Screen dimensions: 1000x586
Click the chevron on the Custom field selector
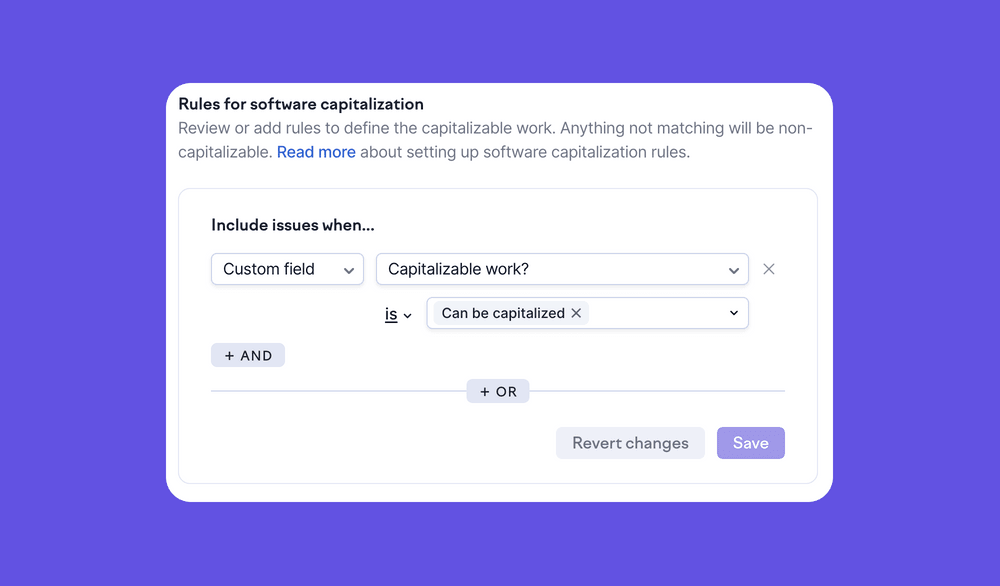349,269
